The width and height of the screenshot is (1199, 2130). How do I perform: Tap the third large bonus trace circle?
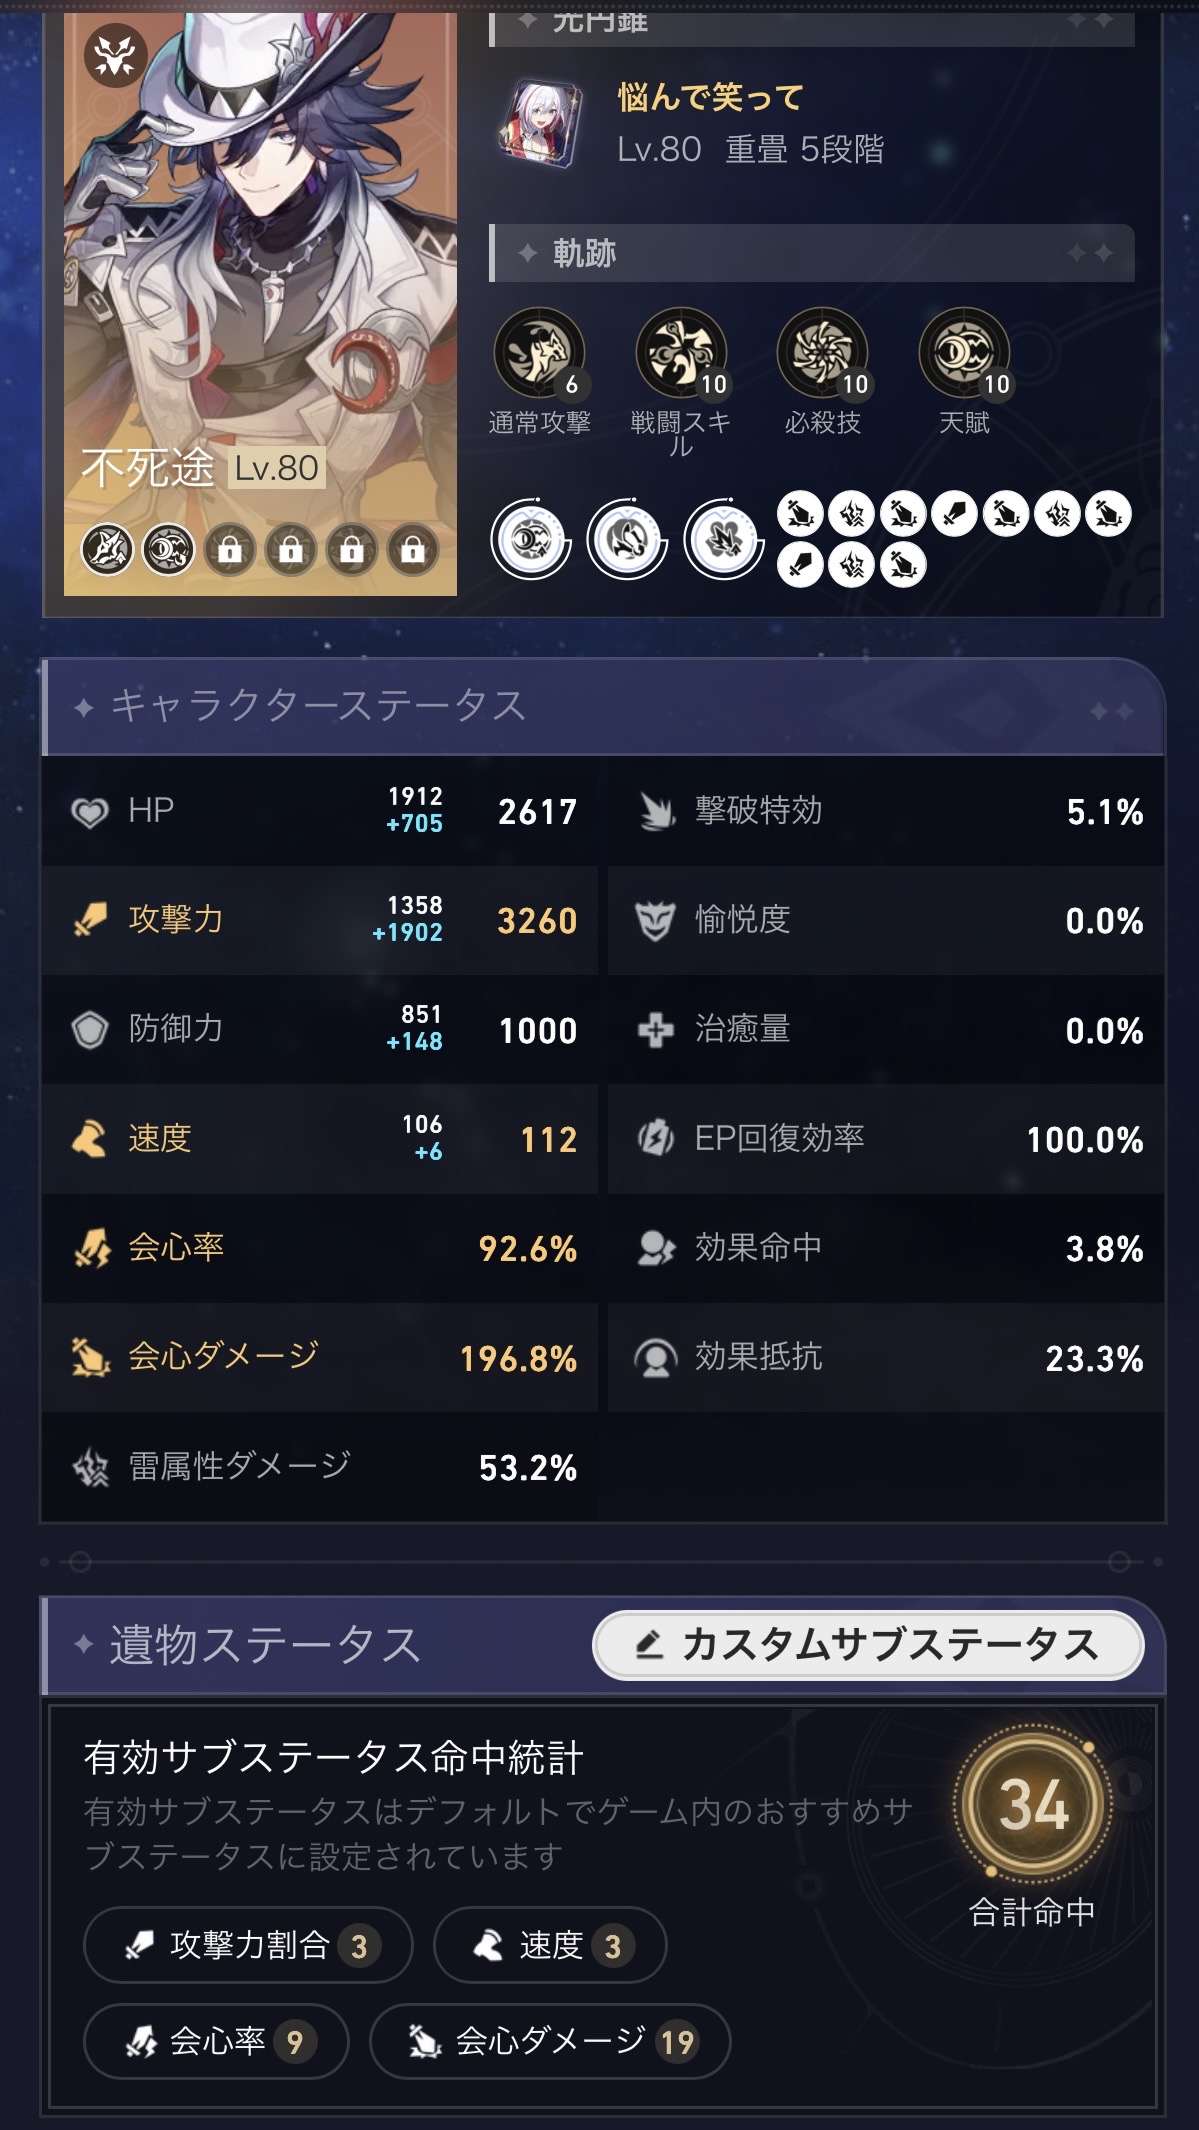click(724, 540)
